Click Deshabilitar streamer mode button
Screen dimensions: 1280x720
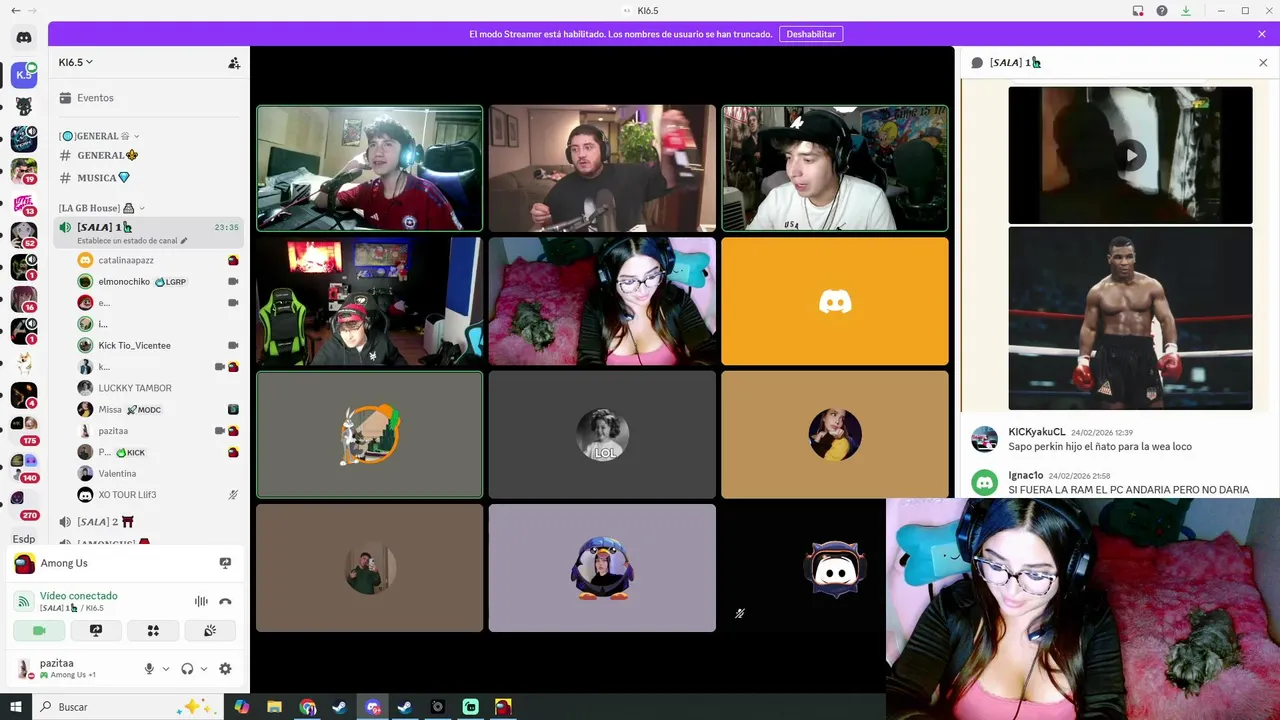pyautogui.click(x=811, y=34)
